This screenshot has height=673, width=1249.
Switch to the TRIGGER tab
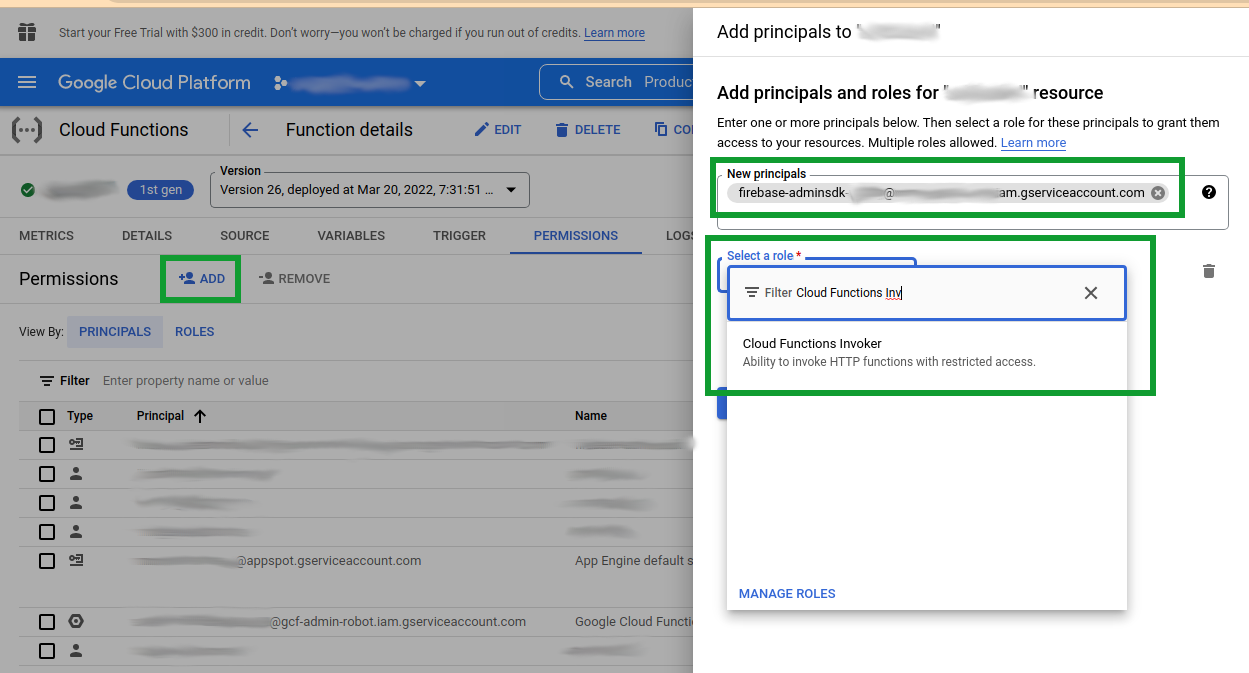click(459, 236)
